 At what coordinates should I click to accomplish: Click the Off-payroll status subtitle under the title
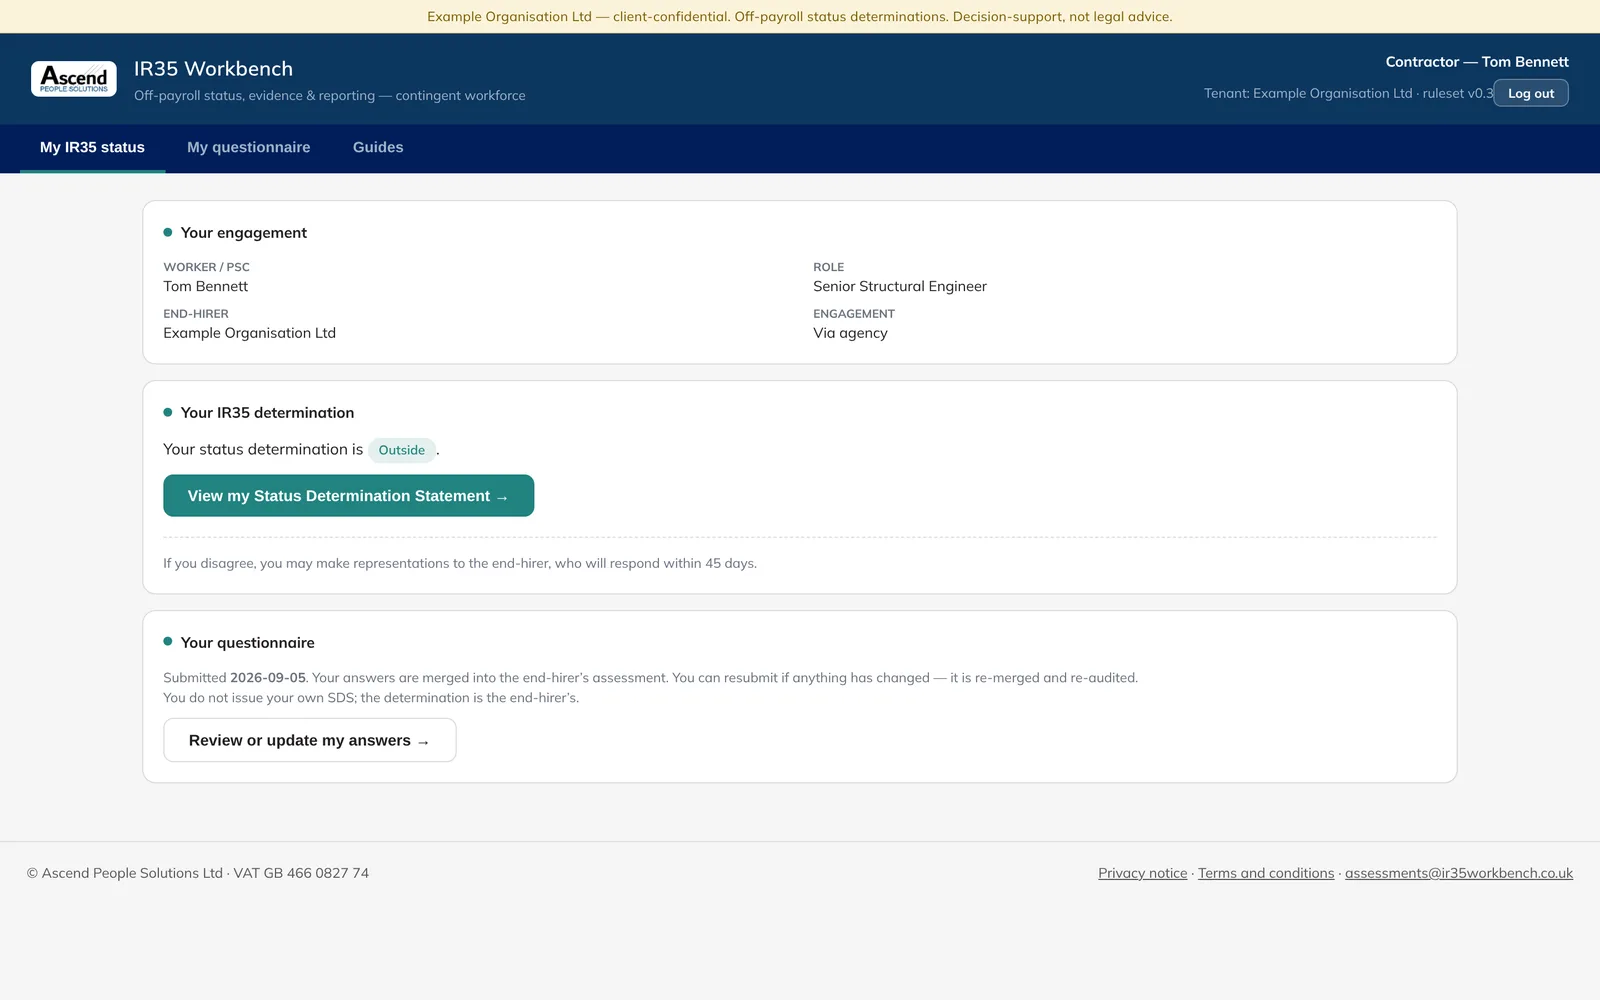330,96
